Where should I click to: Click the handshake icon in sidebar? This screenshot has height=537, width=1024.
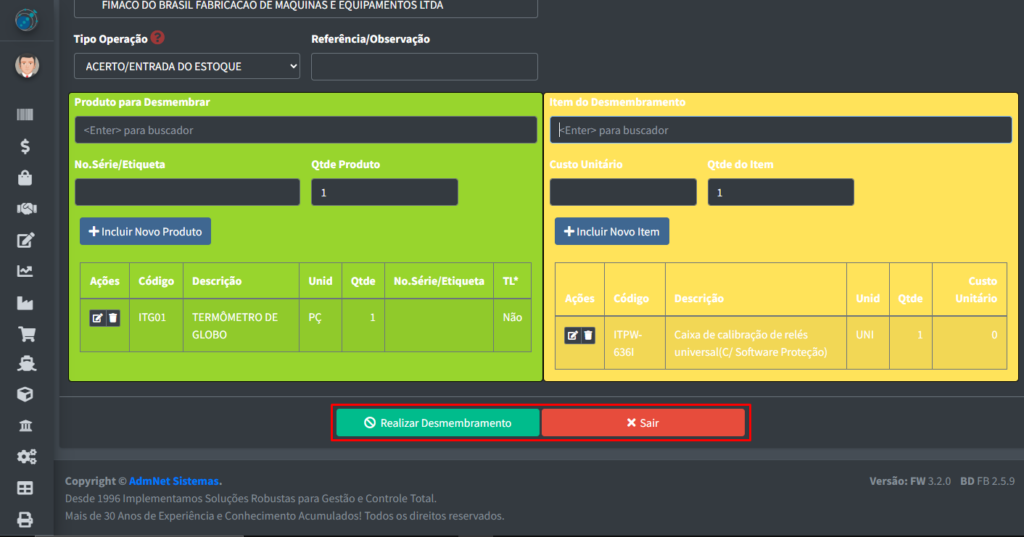click(25, 208)
